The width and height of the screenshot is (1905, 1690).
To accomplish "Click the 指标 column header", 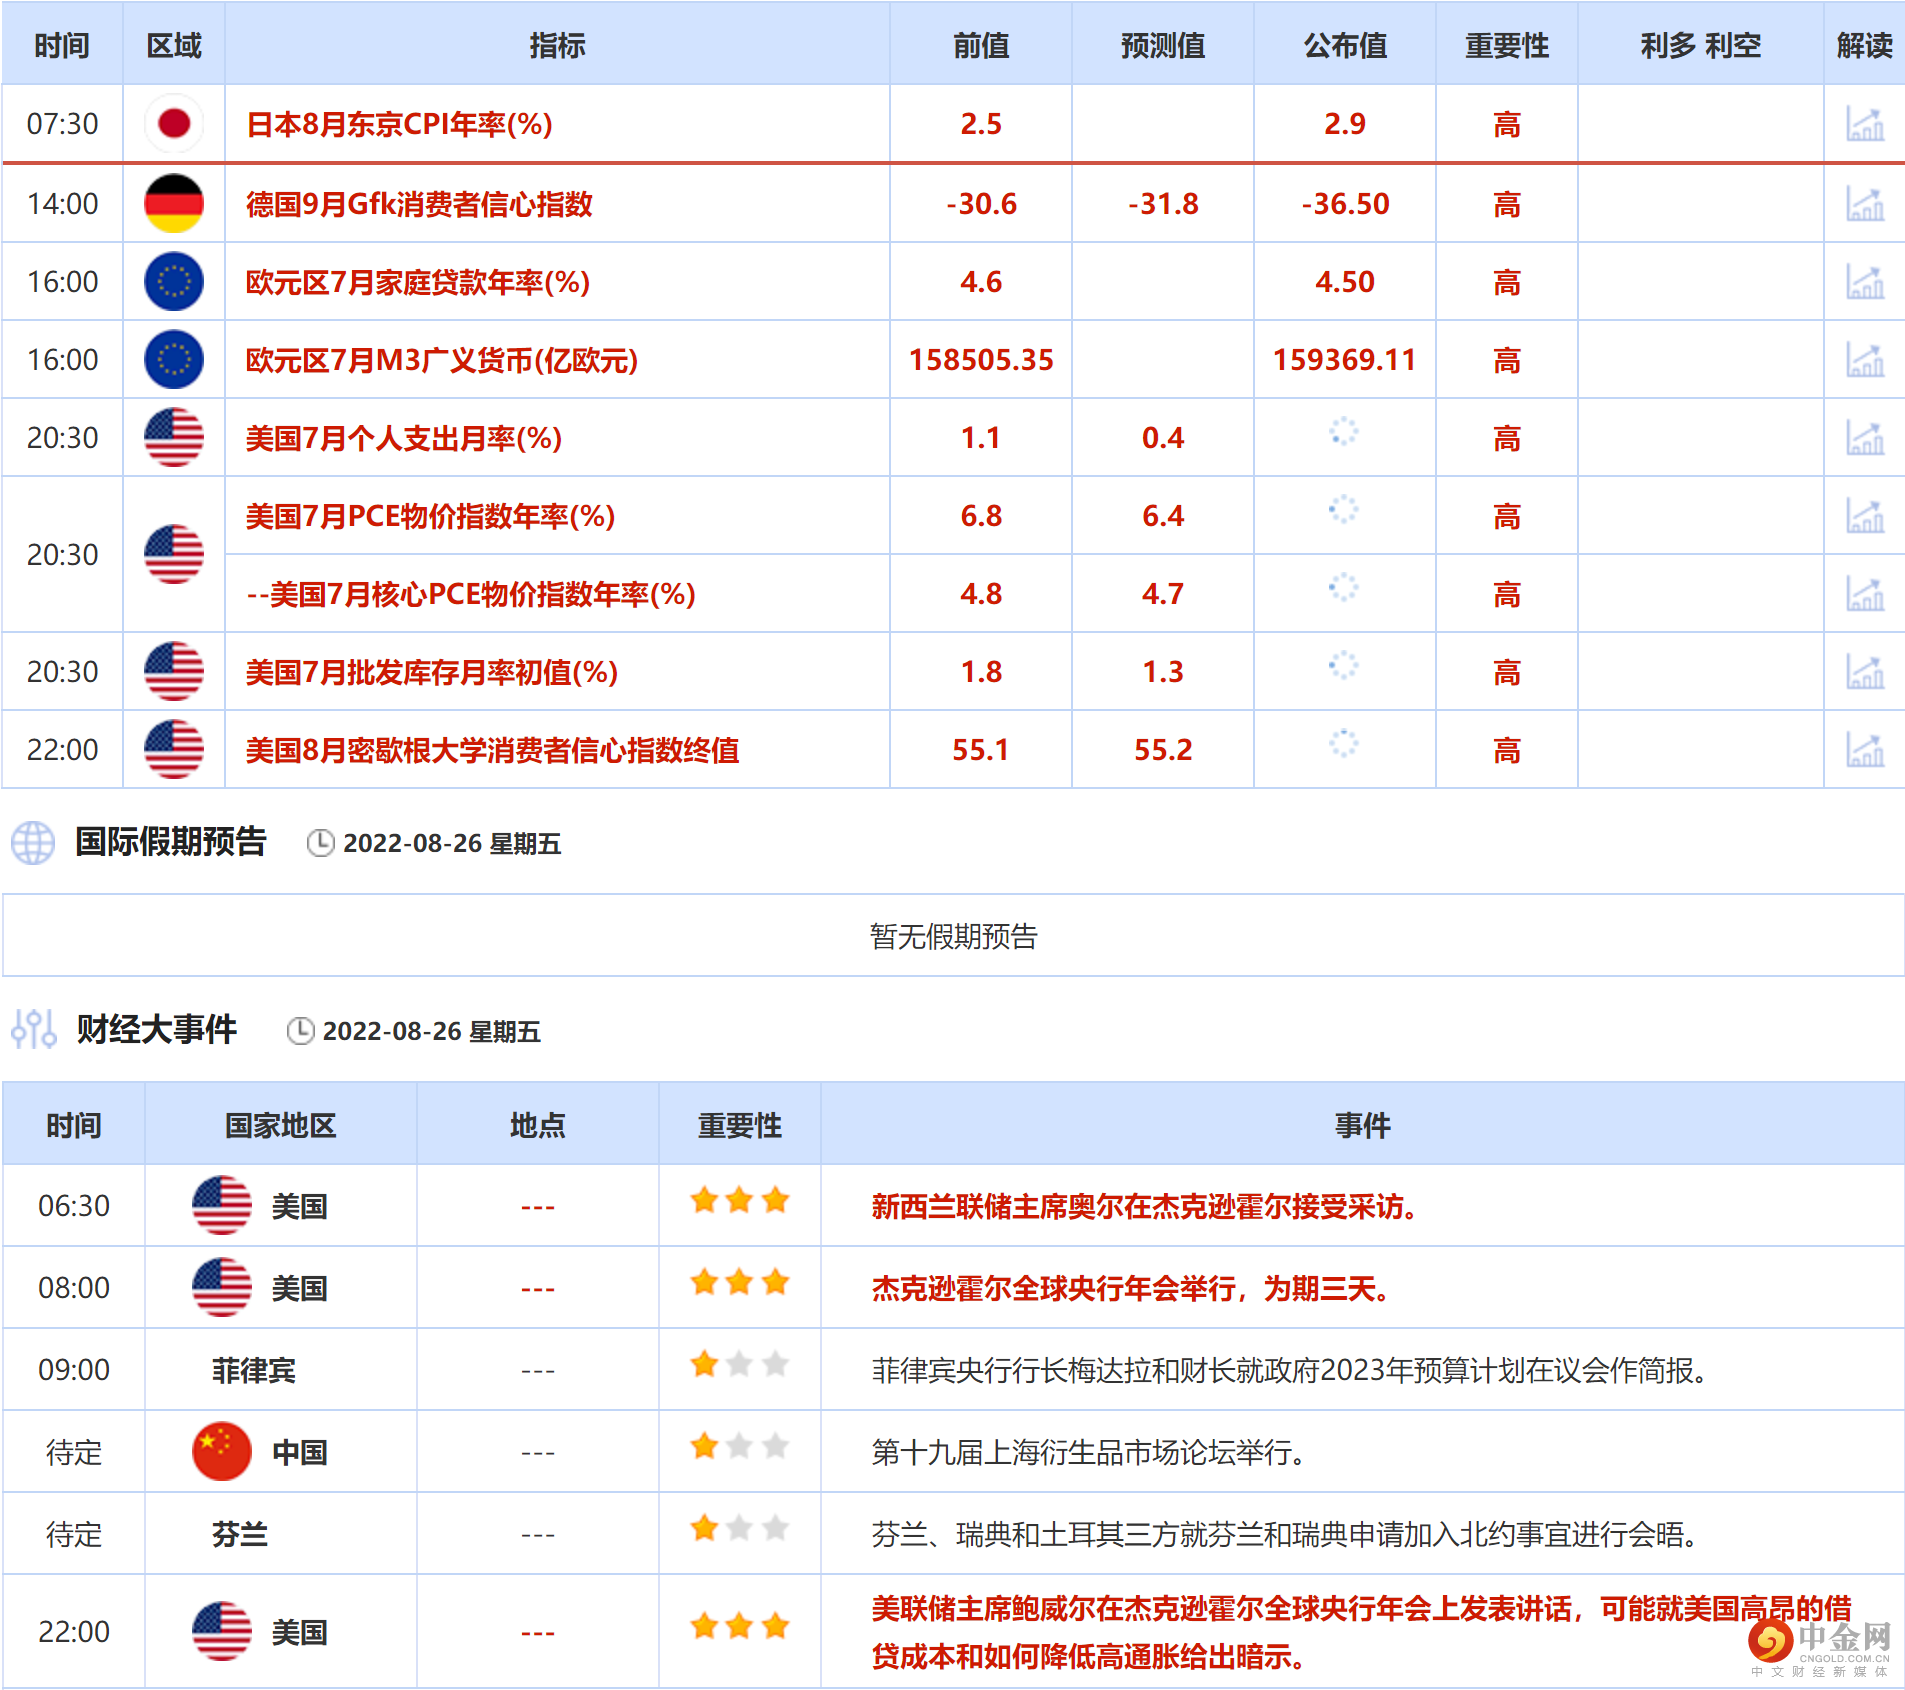I will point(557,45).
